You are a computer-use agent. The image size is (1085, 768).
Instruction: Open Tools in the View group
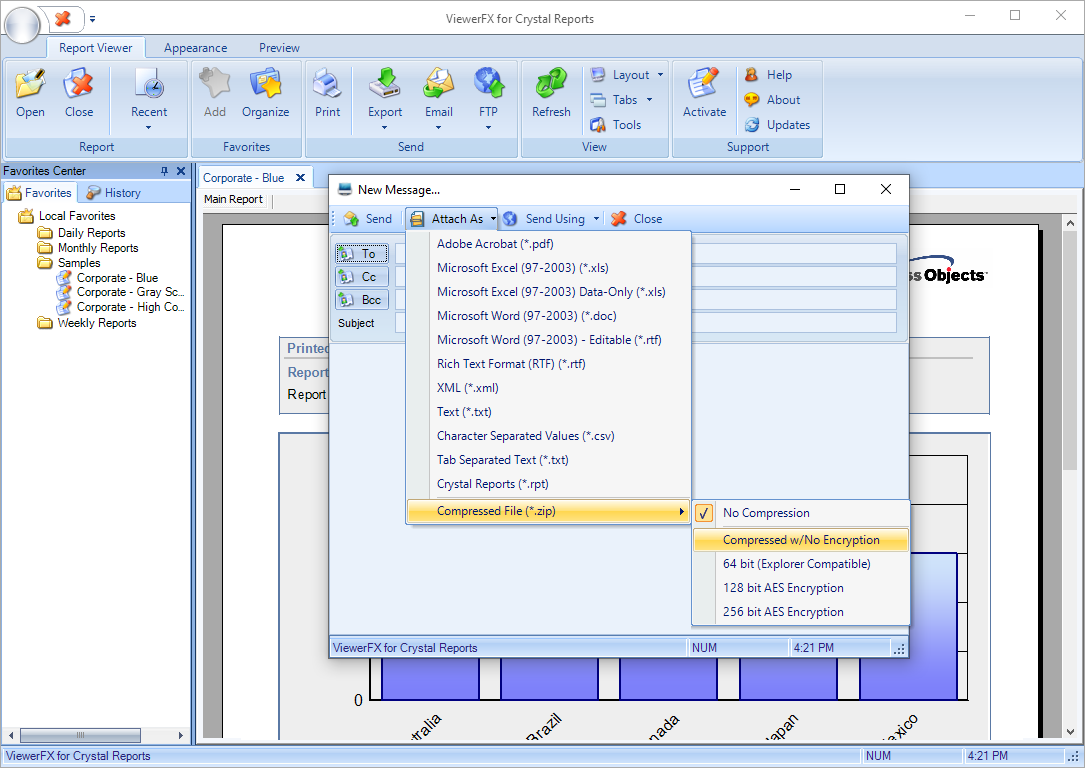[615, 125]
